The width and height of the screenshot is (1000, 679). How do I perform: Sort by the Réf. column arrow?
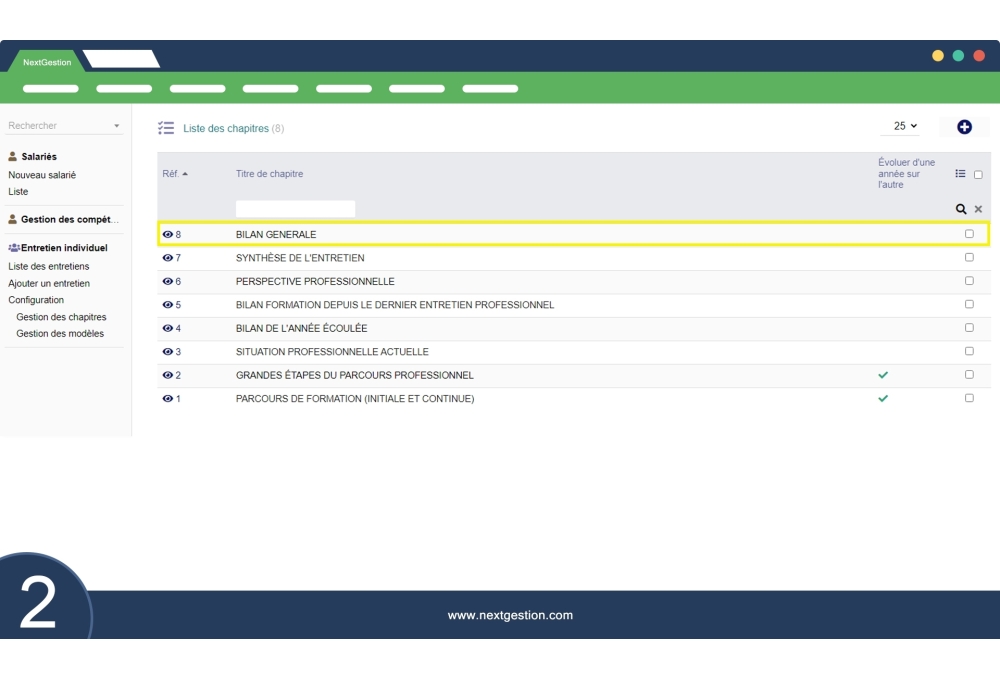tap(185, 174)
